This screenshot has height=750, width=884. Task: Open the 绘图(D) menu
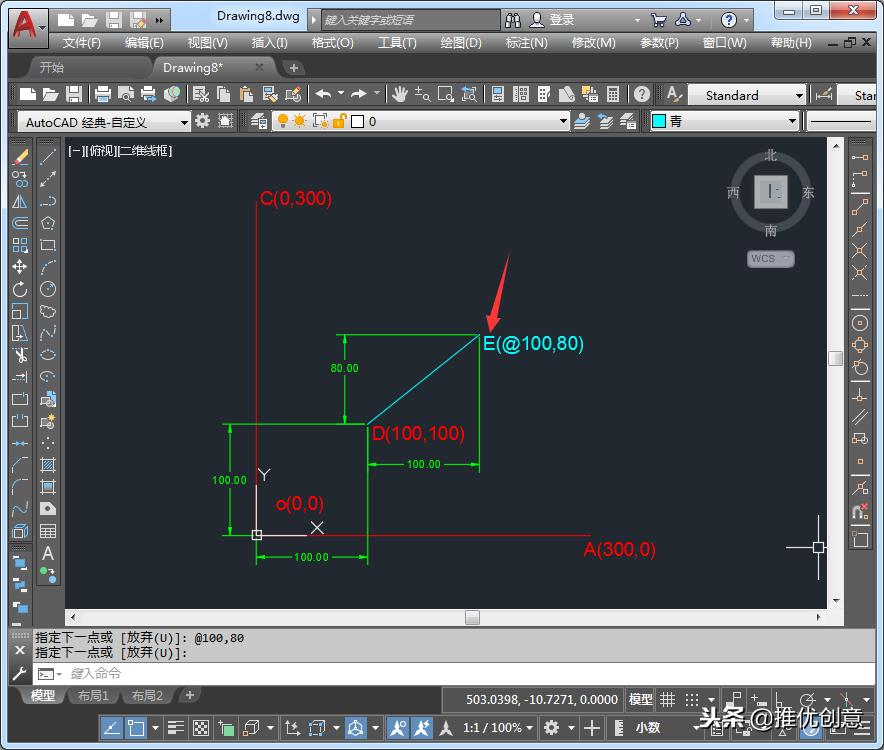tap(461, 43)
